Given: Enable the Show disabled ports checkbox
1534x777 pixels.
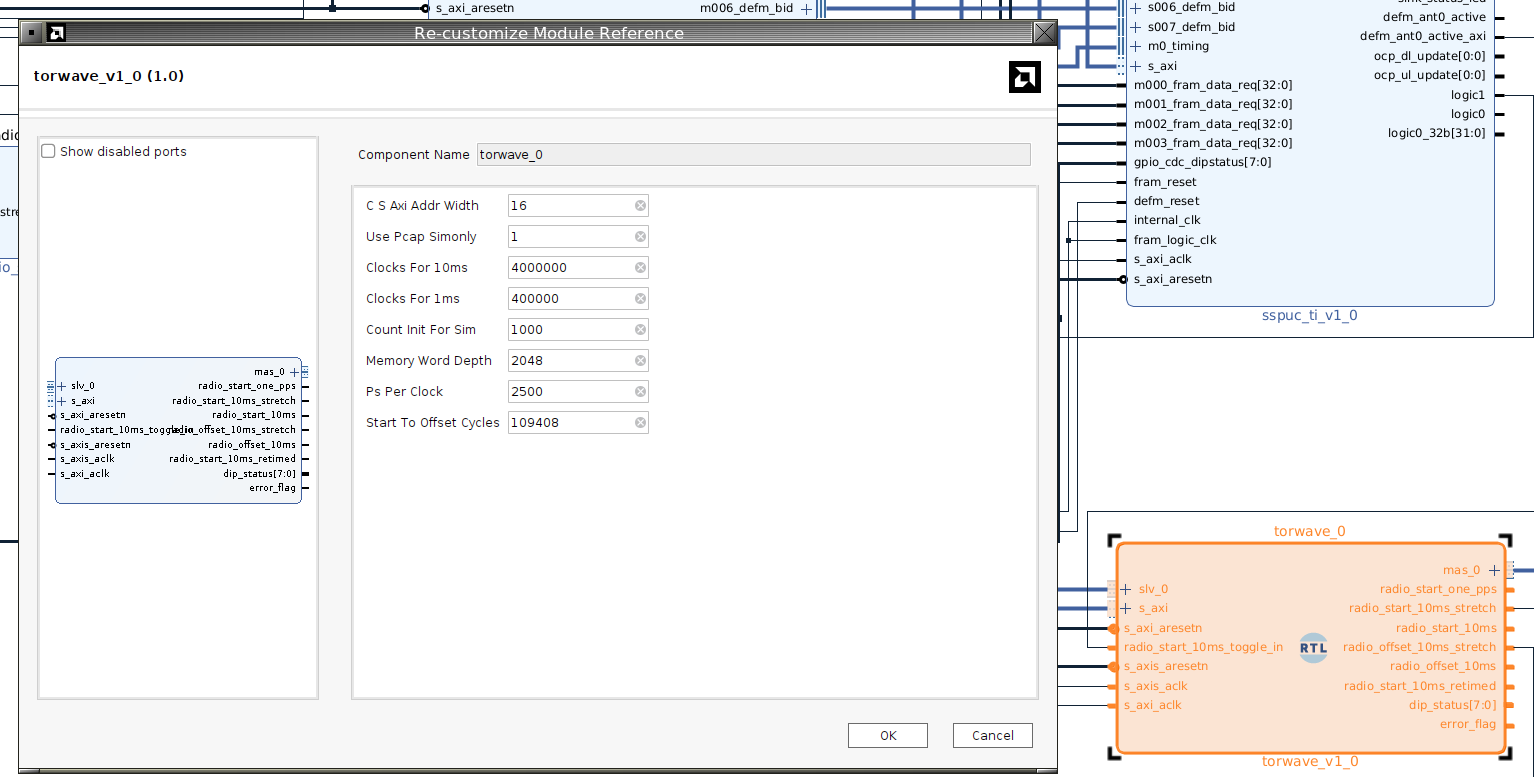Looking at the screenshot, I should 48,151.
